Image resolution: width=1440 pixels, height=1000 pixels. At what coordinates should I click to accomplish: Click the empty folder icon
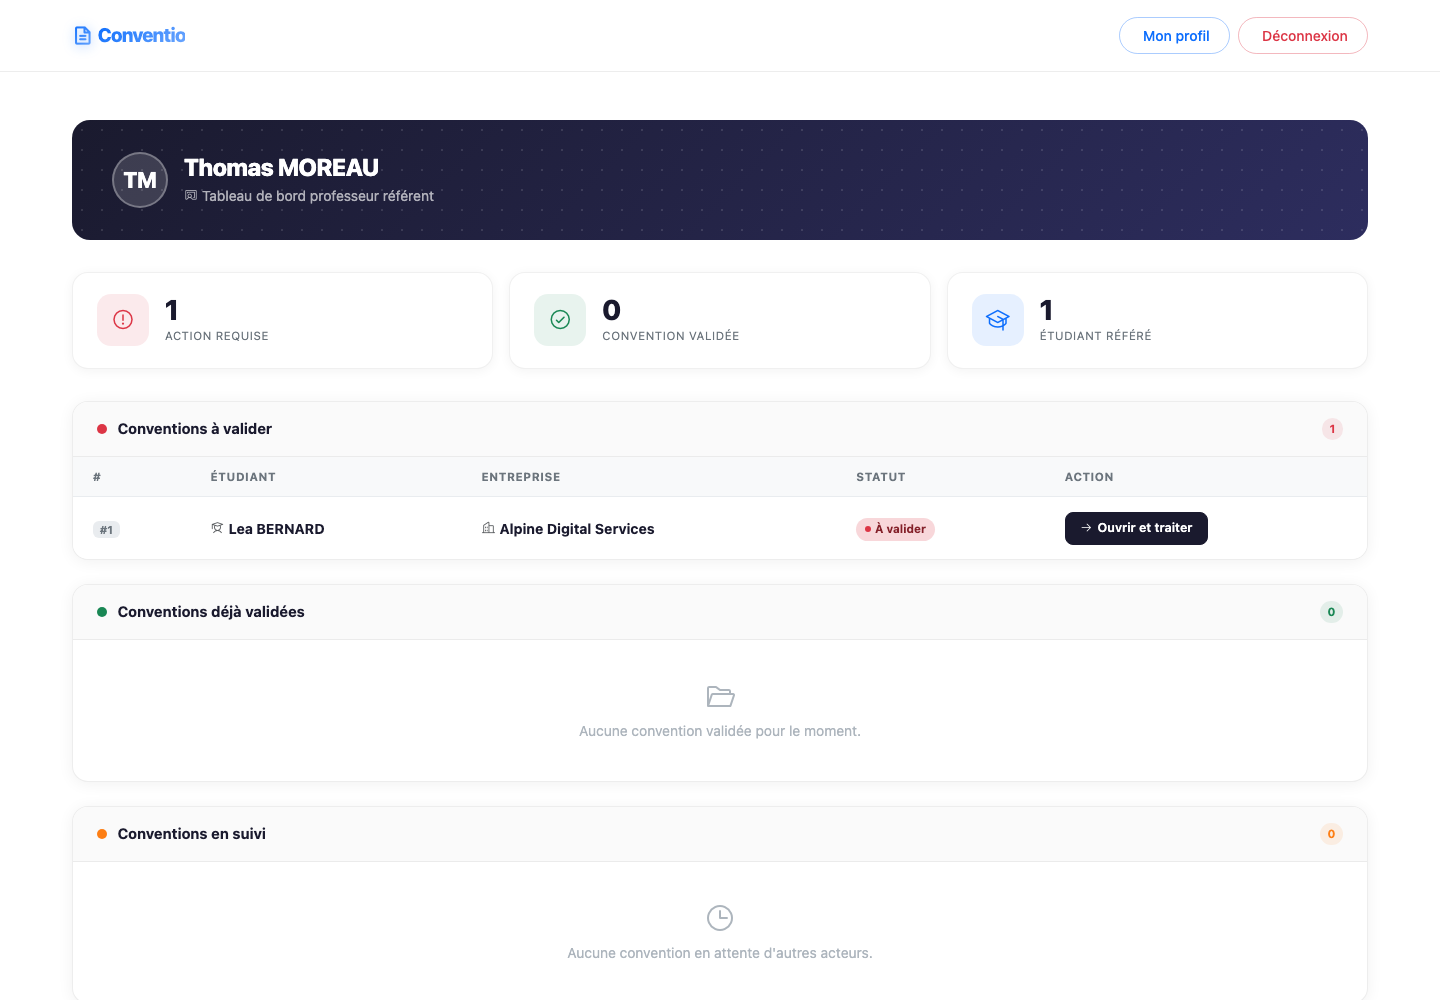720,696
